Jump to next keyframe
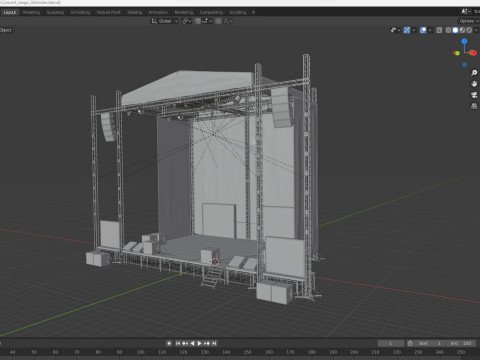The height and width of the screenshot is (360, 480). point(207,343)
